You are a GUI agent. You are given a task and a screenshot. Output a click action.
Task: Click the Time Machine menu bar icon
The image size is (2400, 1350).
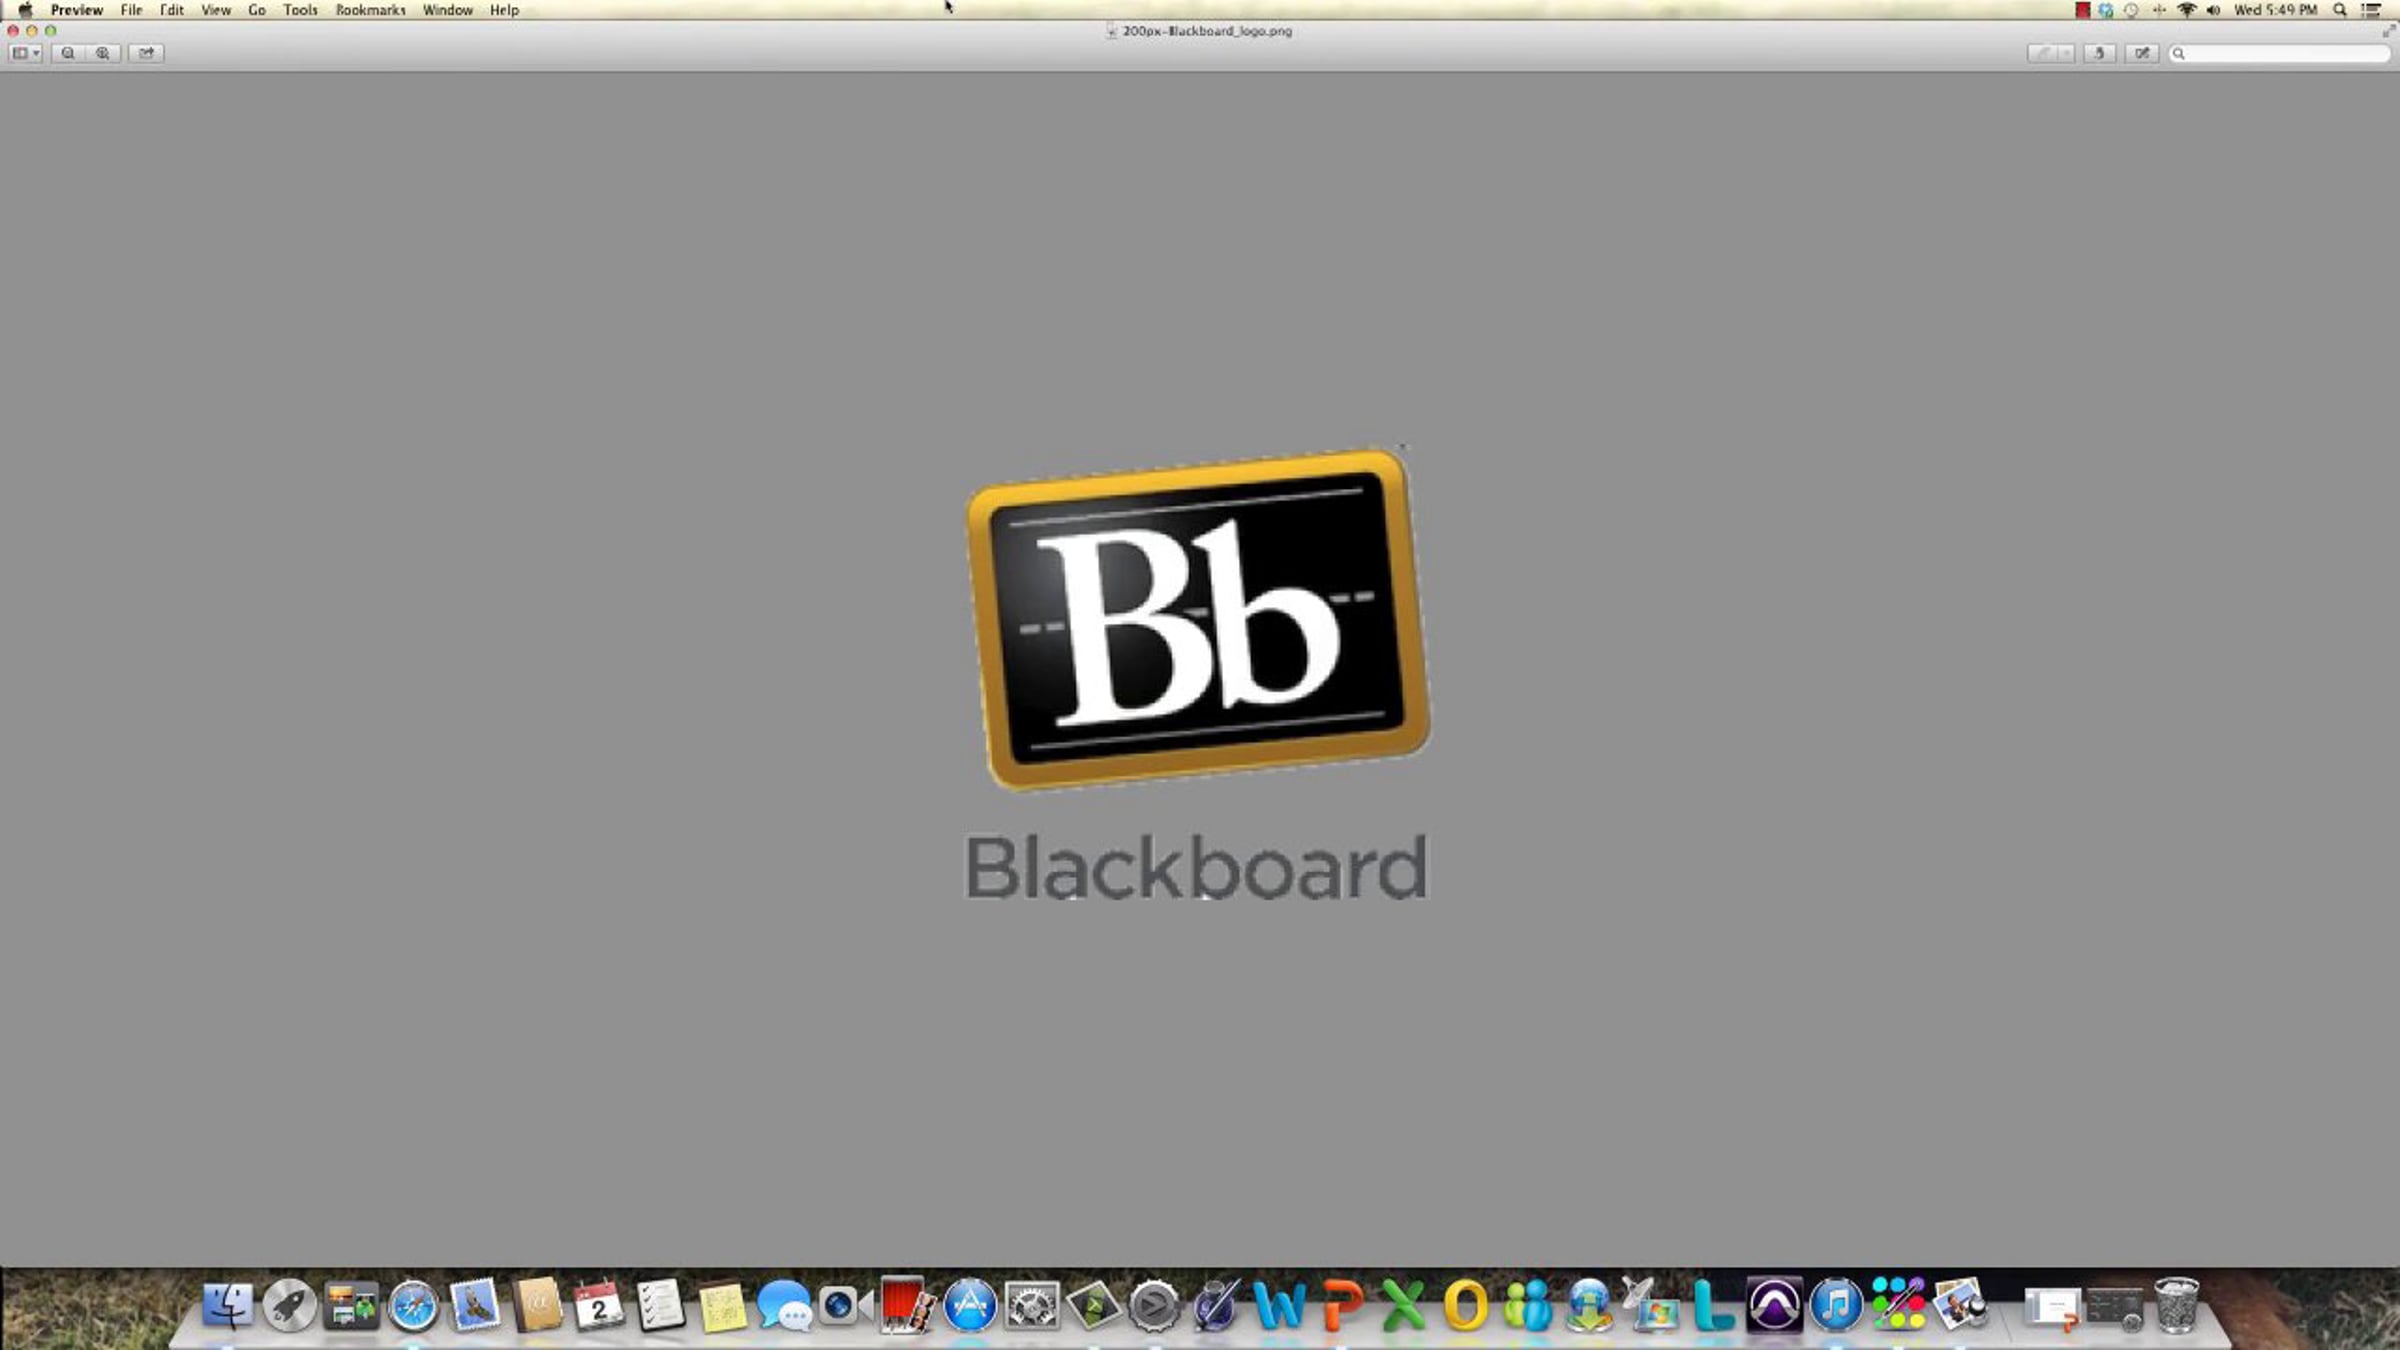2131,10
